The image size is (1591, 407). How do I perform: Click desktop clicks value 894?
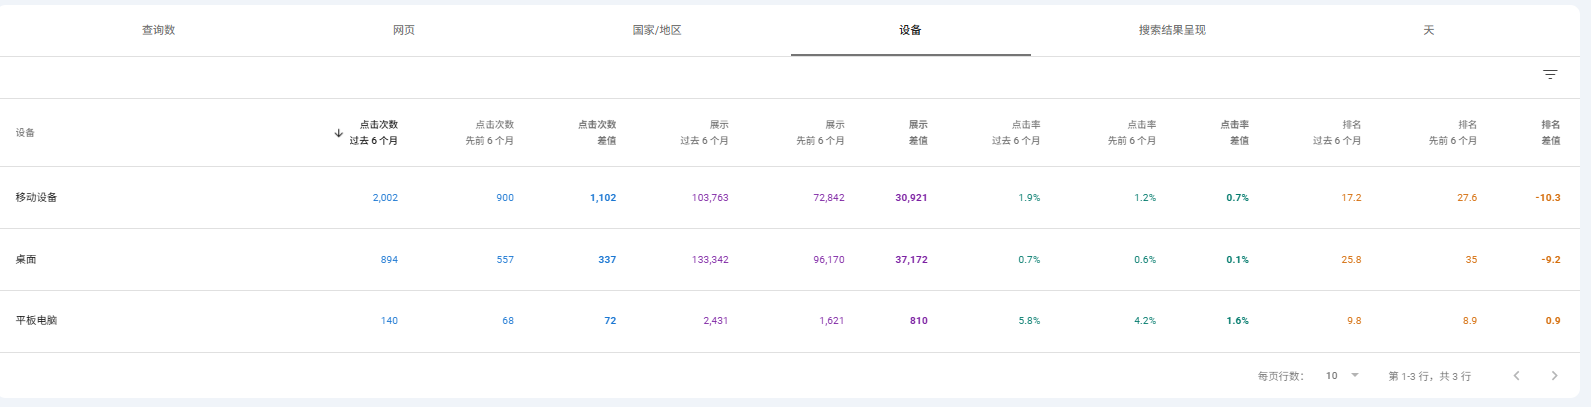(389, 260)
